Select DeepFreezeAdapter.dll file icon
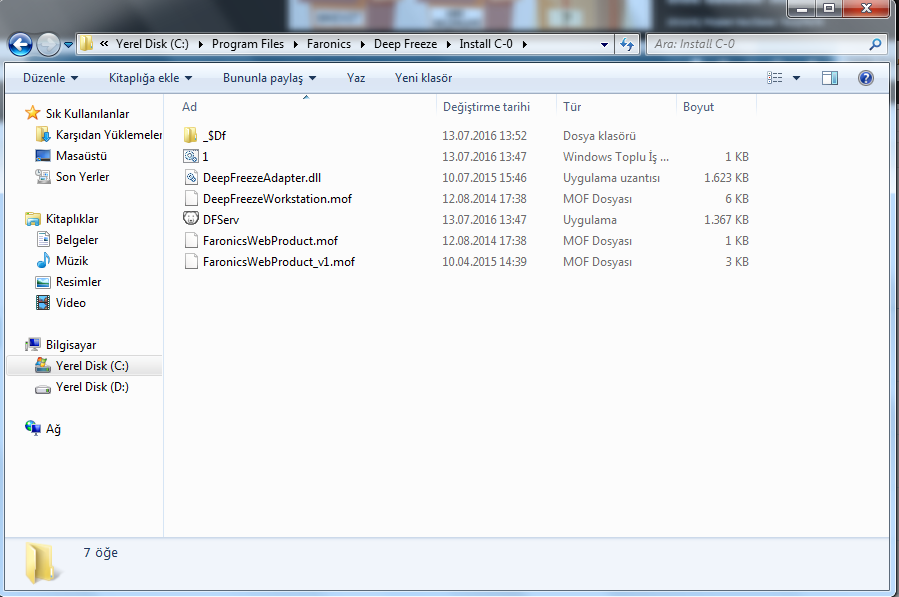 click(x=191, y=178)
